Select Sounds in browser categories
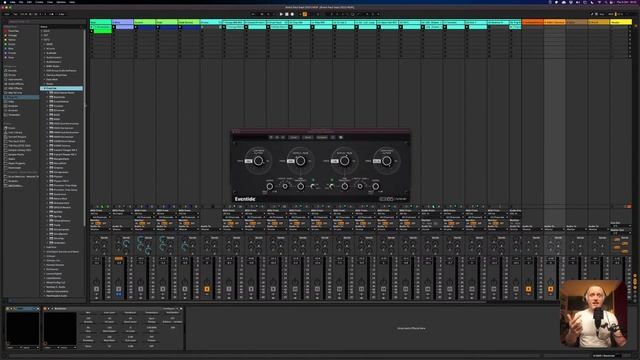This screenshot has width=640, height=360. click(x=13, y=71)
